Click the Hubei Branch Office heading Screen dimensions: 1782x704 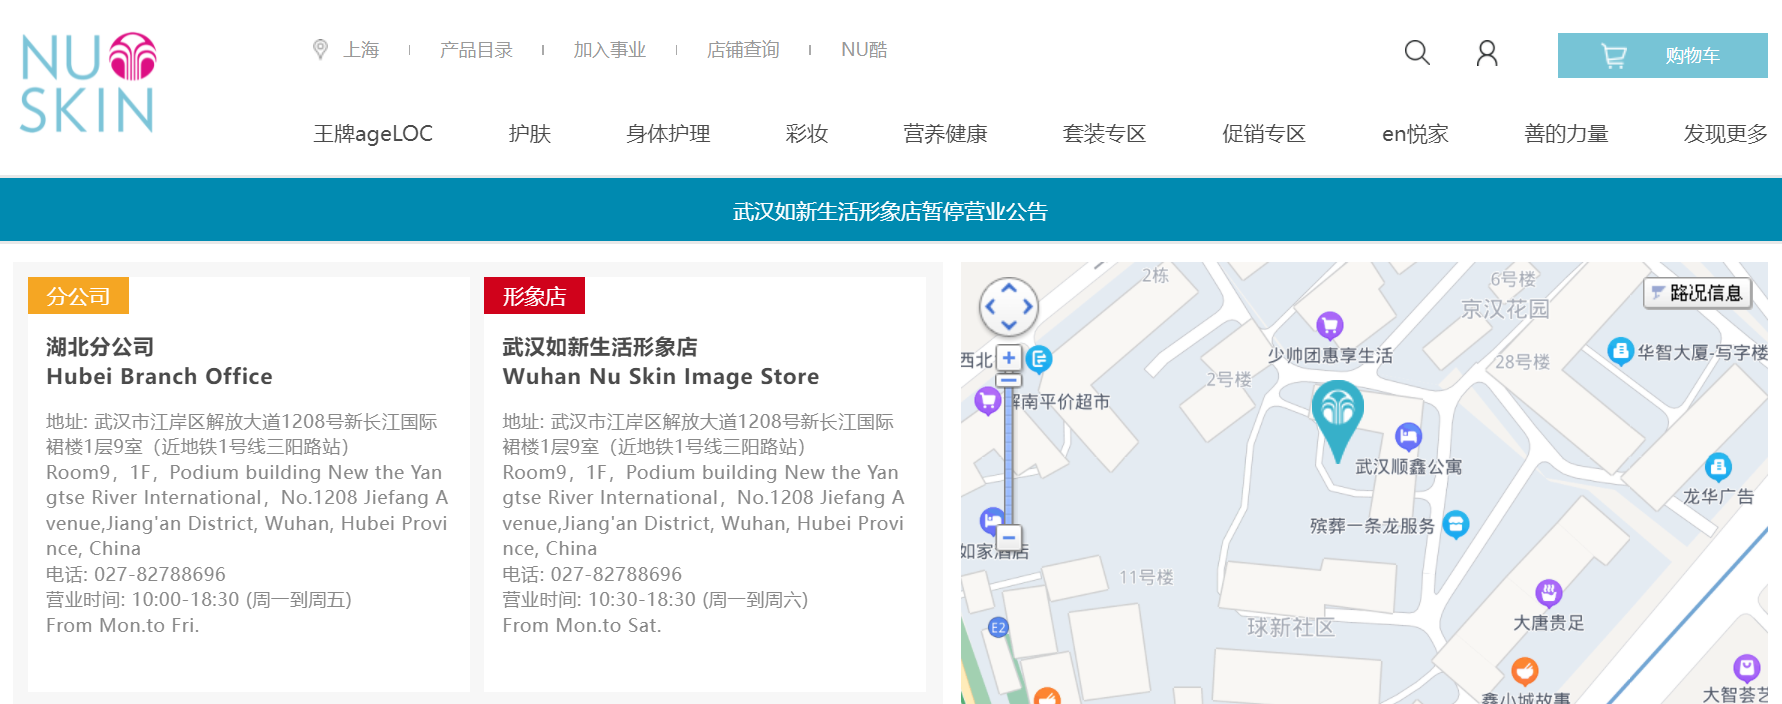coord(159,376)
